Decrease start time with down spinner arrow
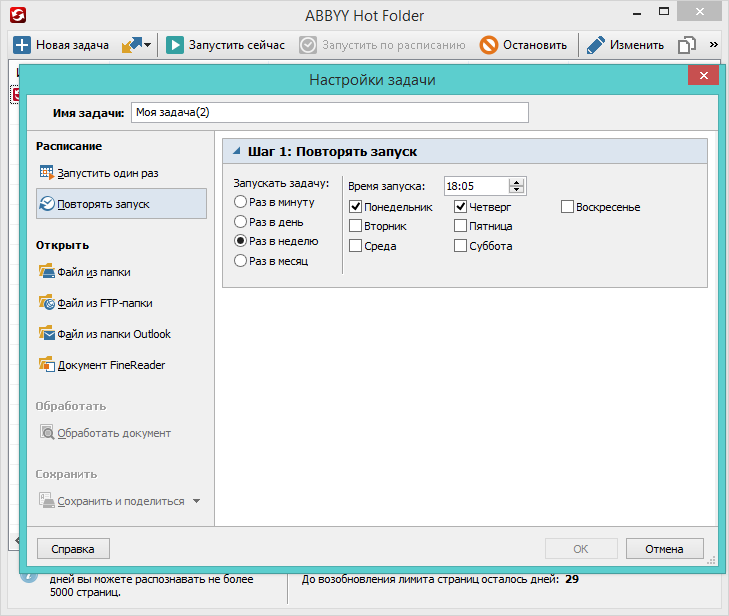Viewport: 729px width, 616px height. 517,190
